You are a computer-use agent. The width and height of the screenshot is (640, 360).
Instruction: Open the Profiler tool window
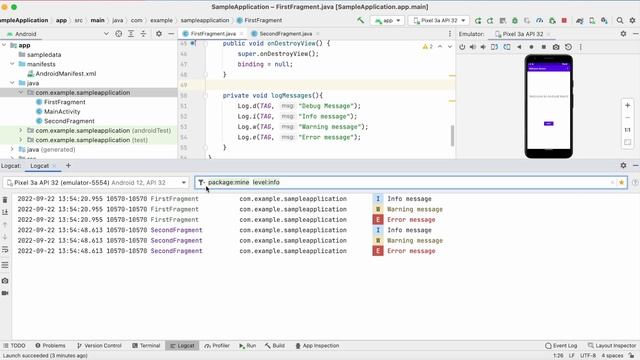tap(217, 346)
